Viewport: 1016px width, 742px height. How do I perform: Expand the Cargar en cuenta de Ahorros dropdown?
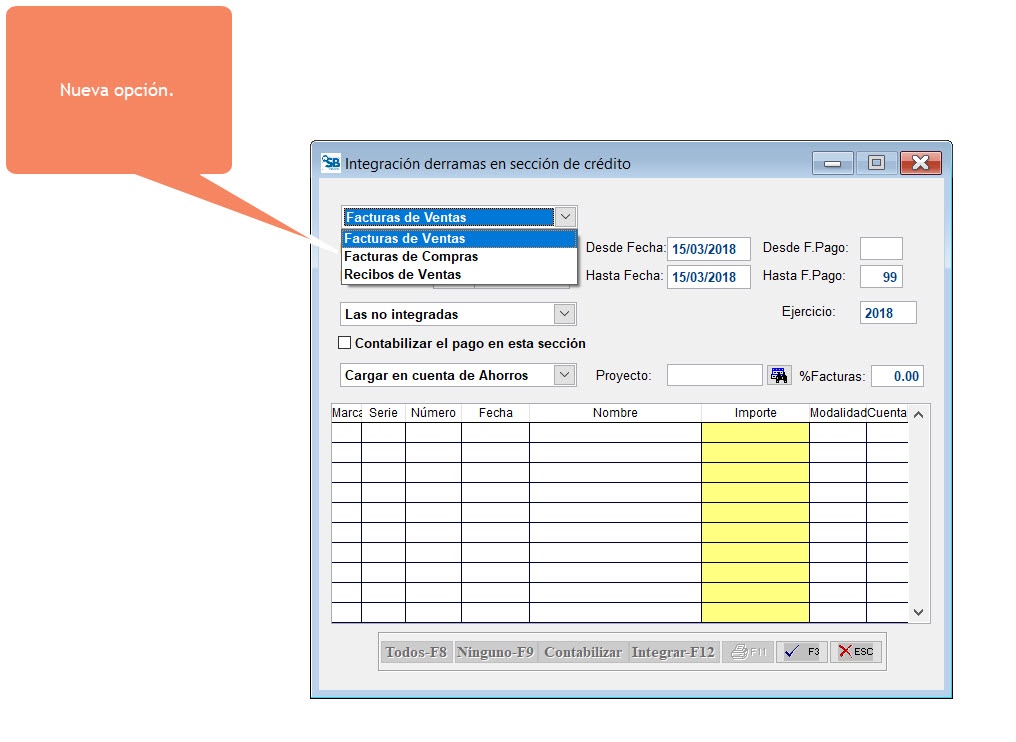tap(565, 375)
